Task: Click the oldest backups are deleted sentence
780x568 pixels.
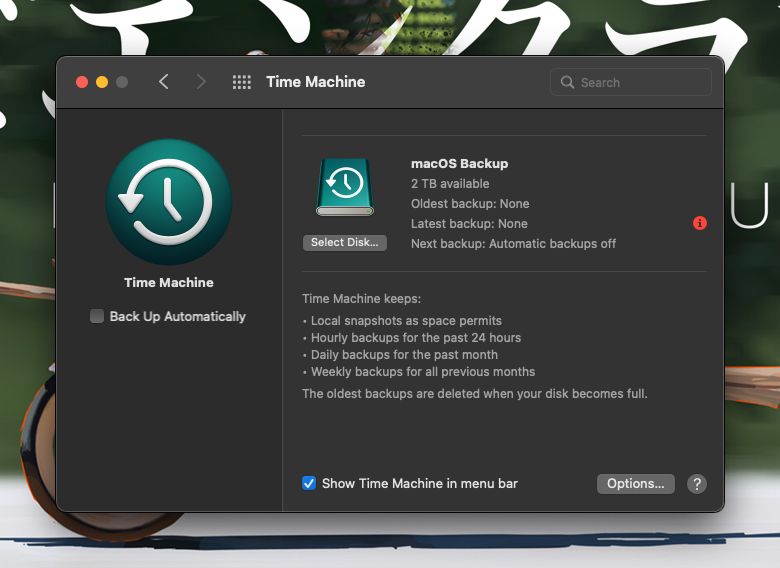Action: (x=475, y=393)
